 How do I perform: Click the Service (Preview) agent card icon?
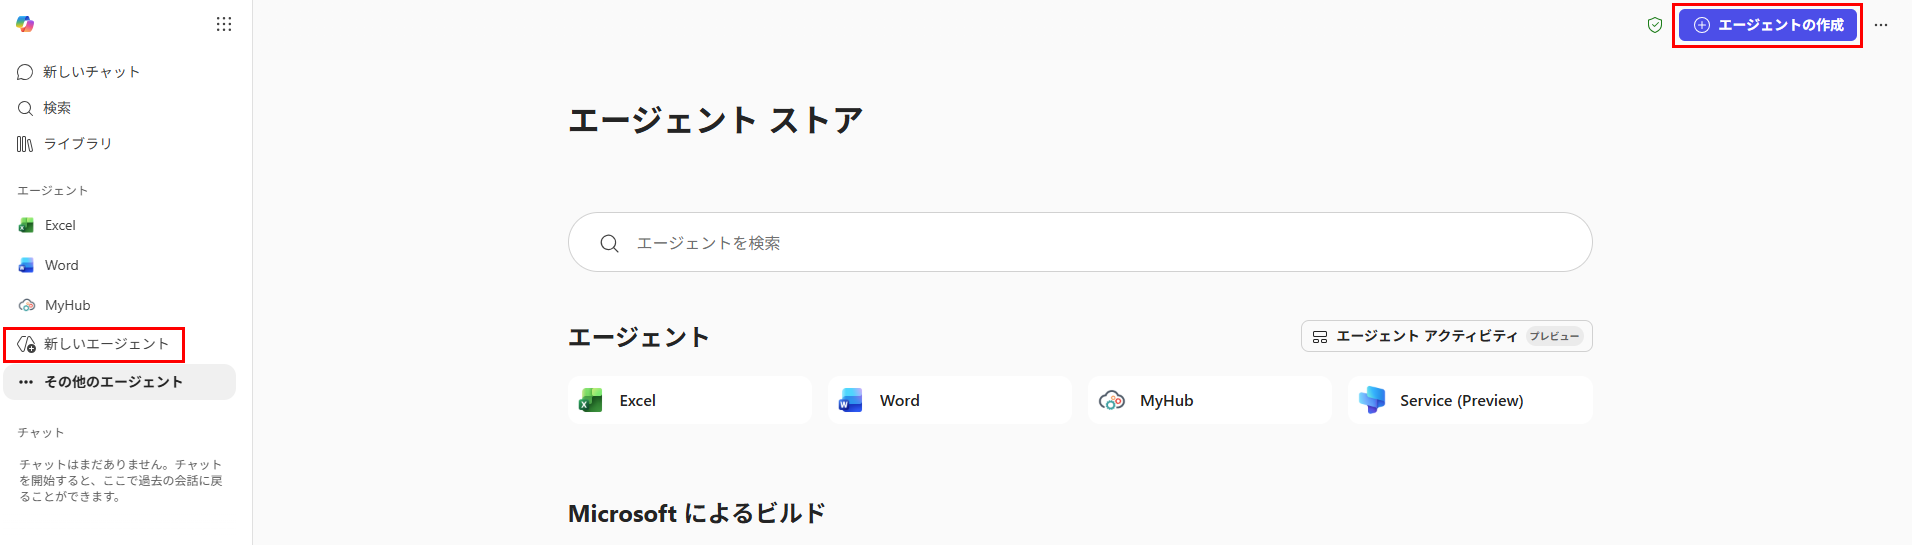point(1372,400)
